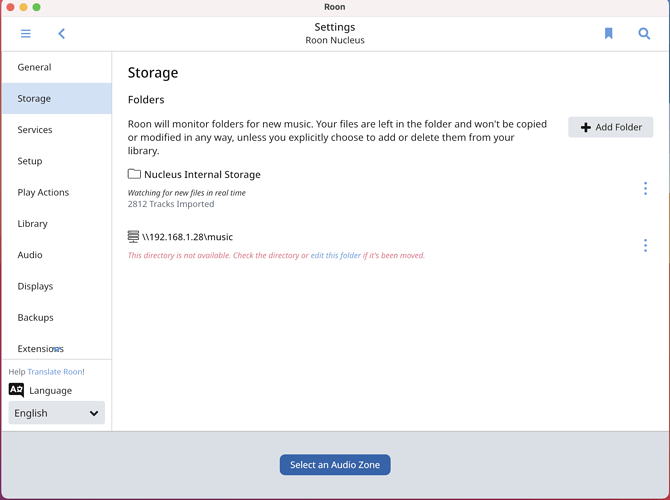Screen dimensions: 670x500
Task: Go to Library settings
Action: 56,224
